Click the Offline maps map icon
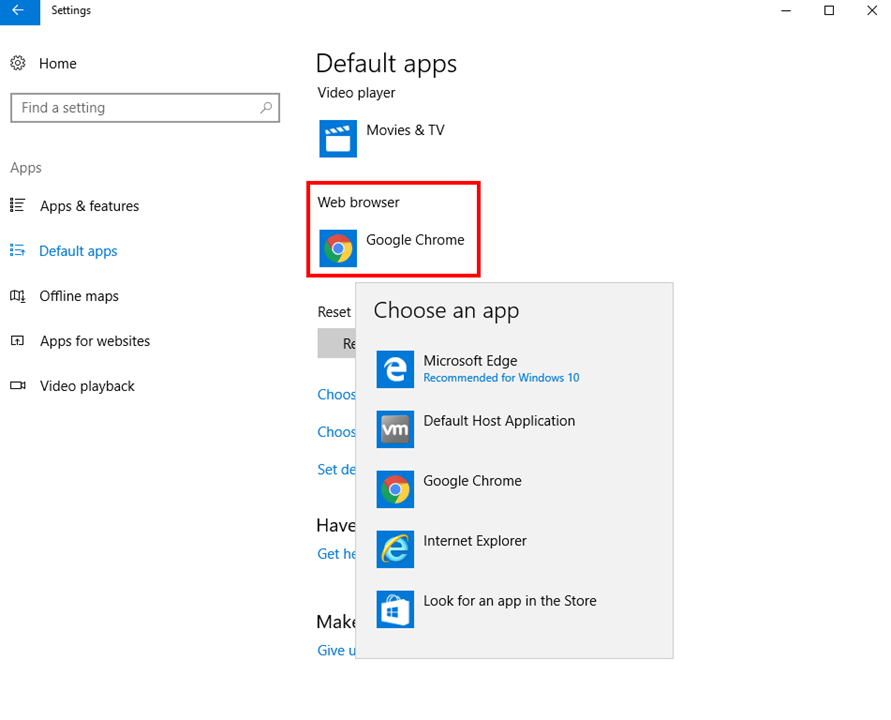This screenshot has height=720, width=891. click(x=18, y=296)
